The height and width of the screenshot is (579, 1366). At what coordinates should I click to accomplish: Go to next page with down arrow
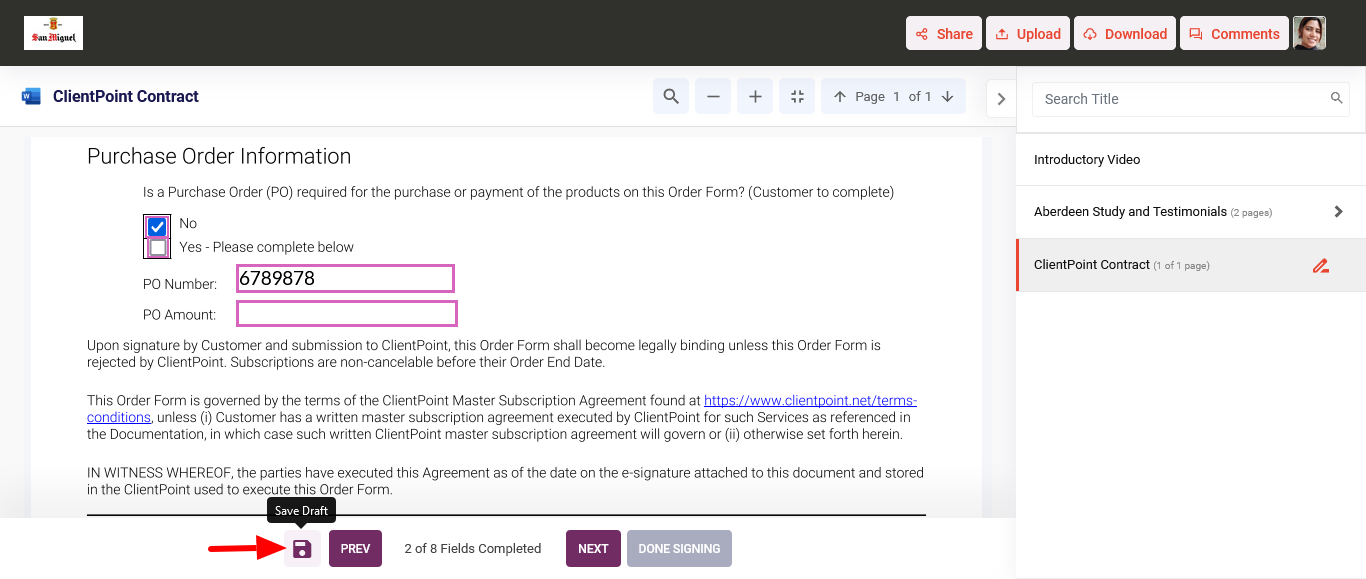click(947, 97)
